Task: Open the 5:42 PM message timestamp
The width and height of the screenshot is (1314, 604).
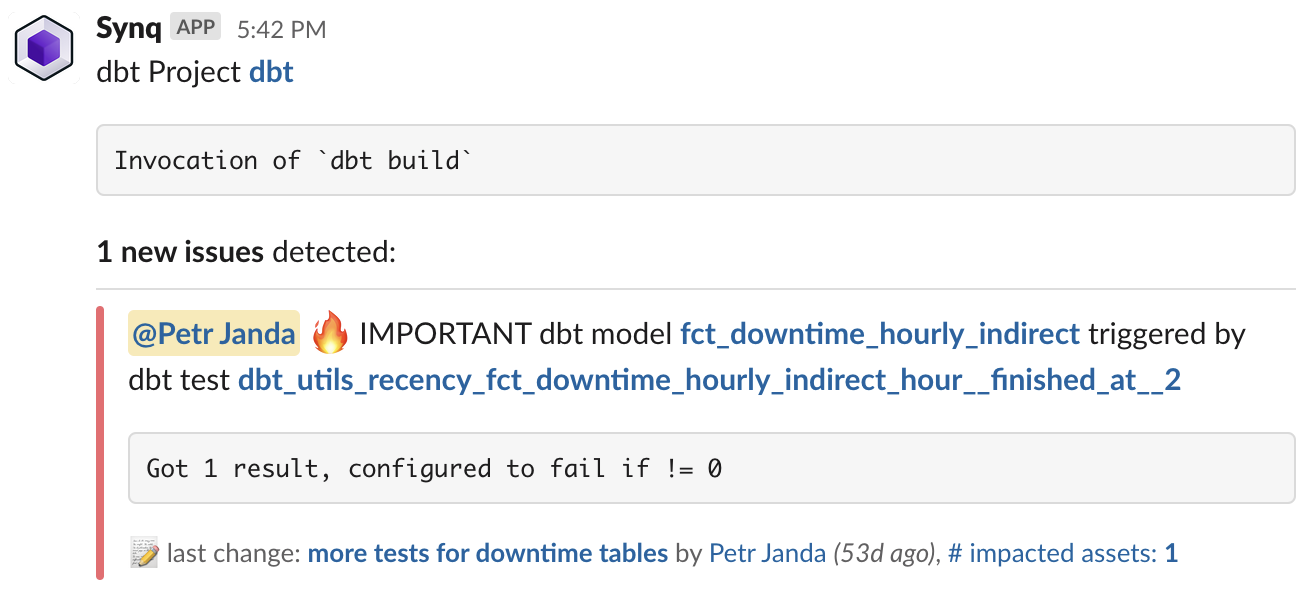Action: pyautogui.click(x=281, y=30)
